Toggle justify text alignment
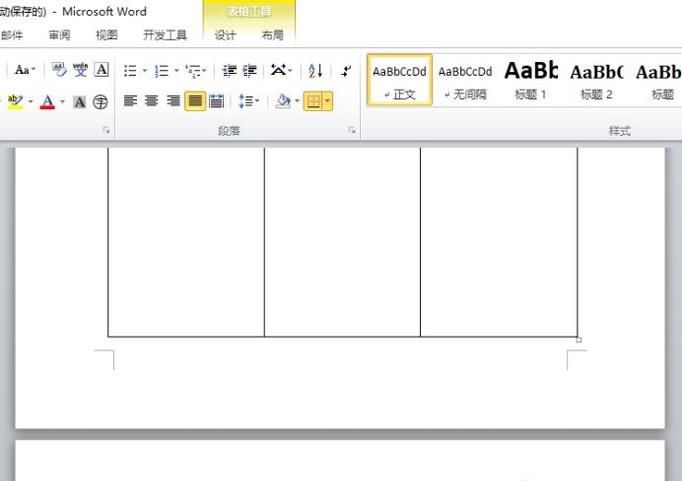 [x=195, y=101]
